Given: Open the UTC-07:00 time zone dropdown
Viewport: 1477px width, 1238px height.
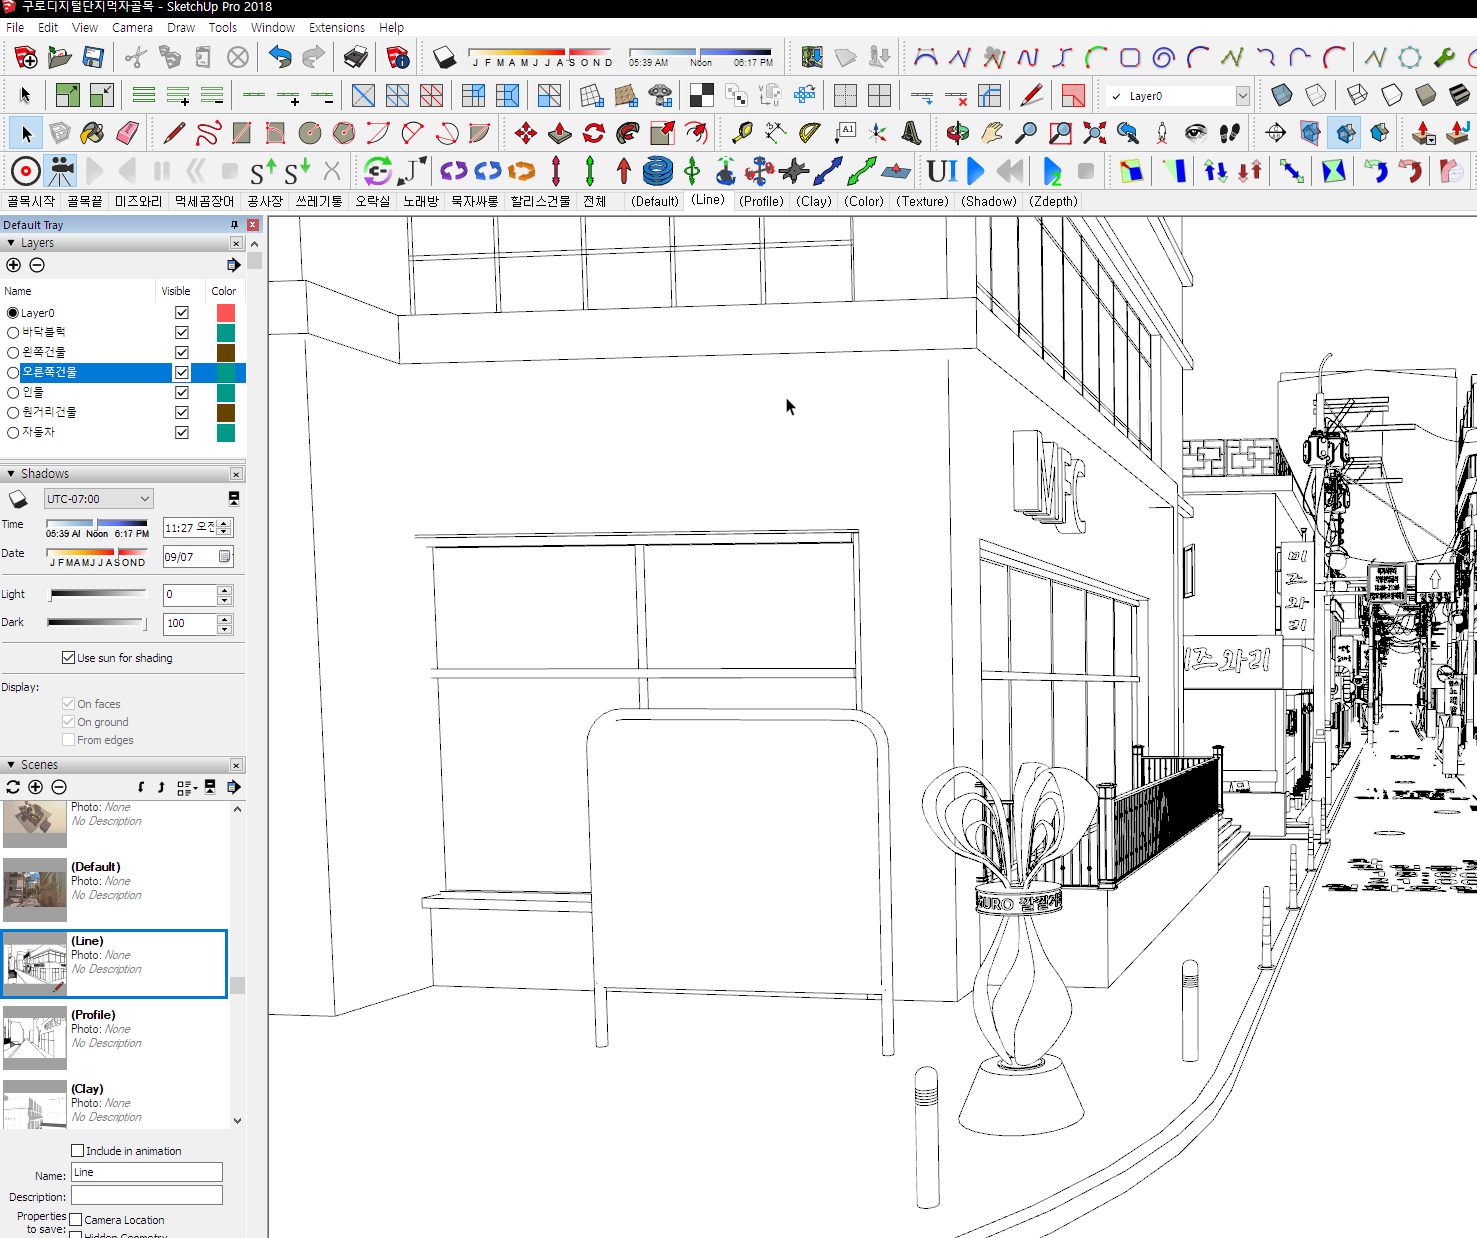Looking at the screenshot, I should pos(98,499).
